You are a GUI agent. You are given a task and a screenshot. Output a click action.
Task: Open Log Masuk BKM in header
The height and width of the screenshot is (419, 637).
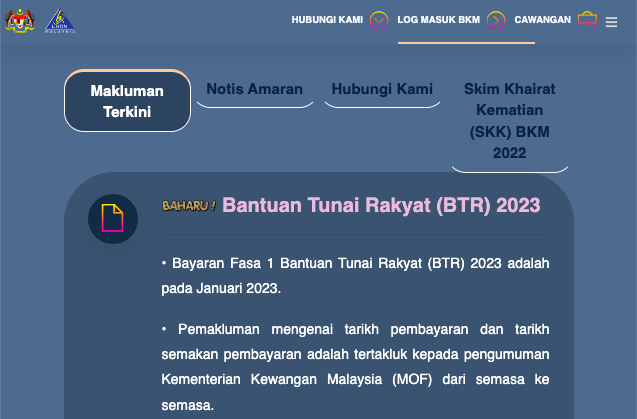point(439,20)
